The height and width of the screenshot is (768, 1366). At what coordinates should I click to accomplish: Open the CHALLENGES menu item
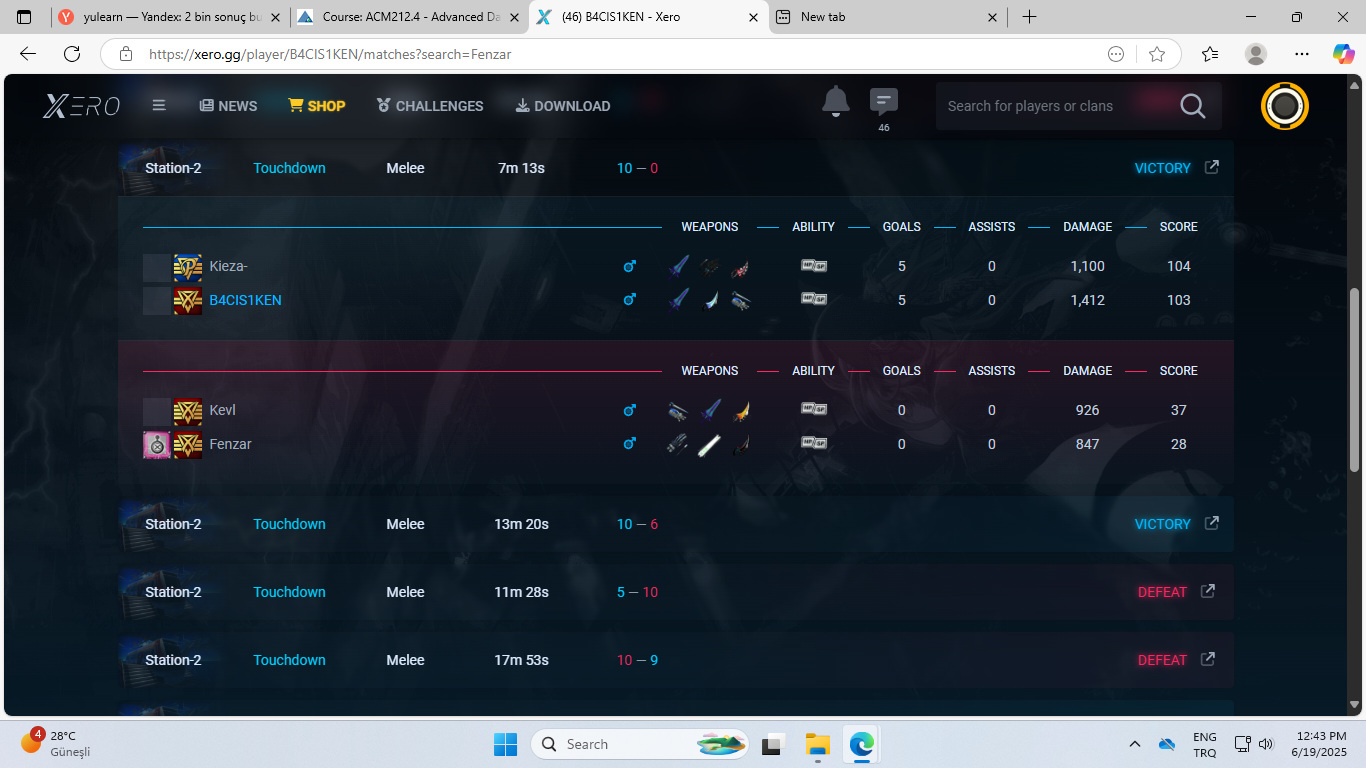click(x=429, y=106)
